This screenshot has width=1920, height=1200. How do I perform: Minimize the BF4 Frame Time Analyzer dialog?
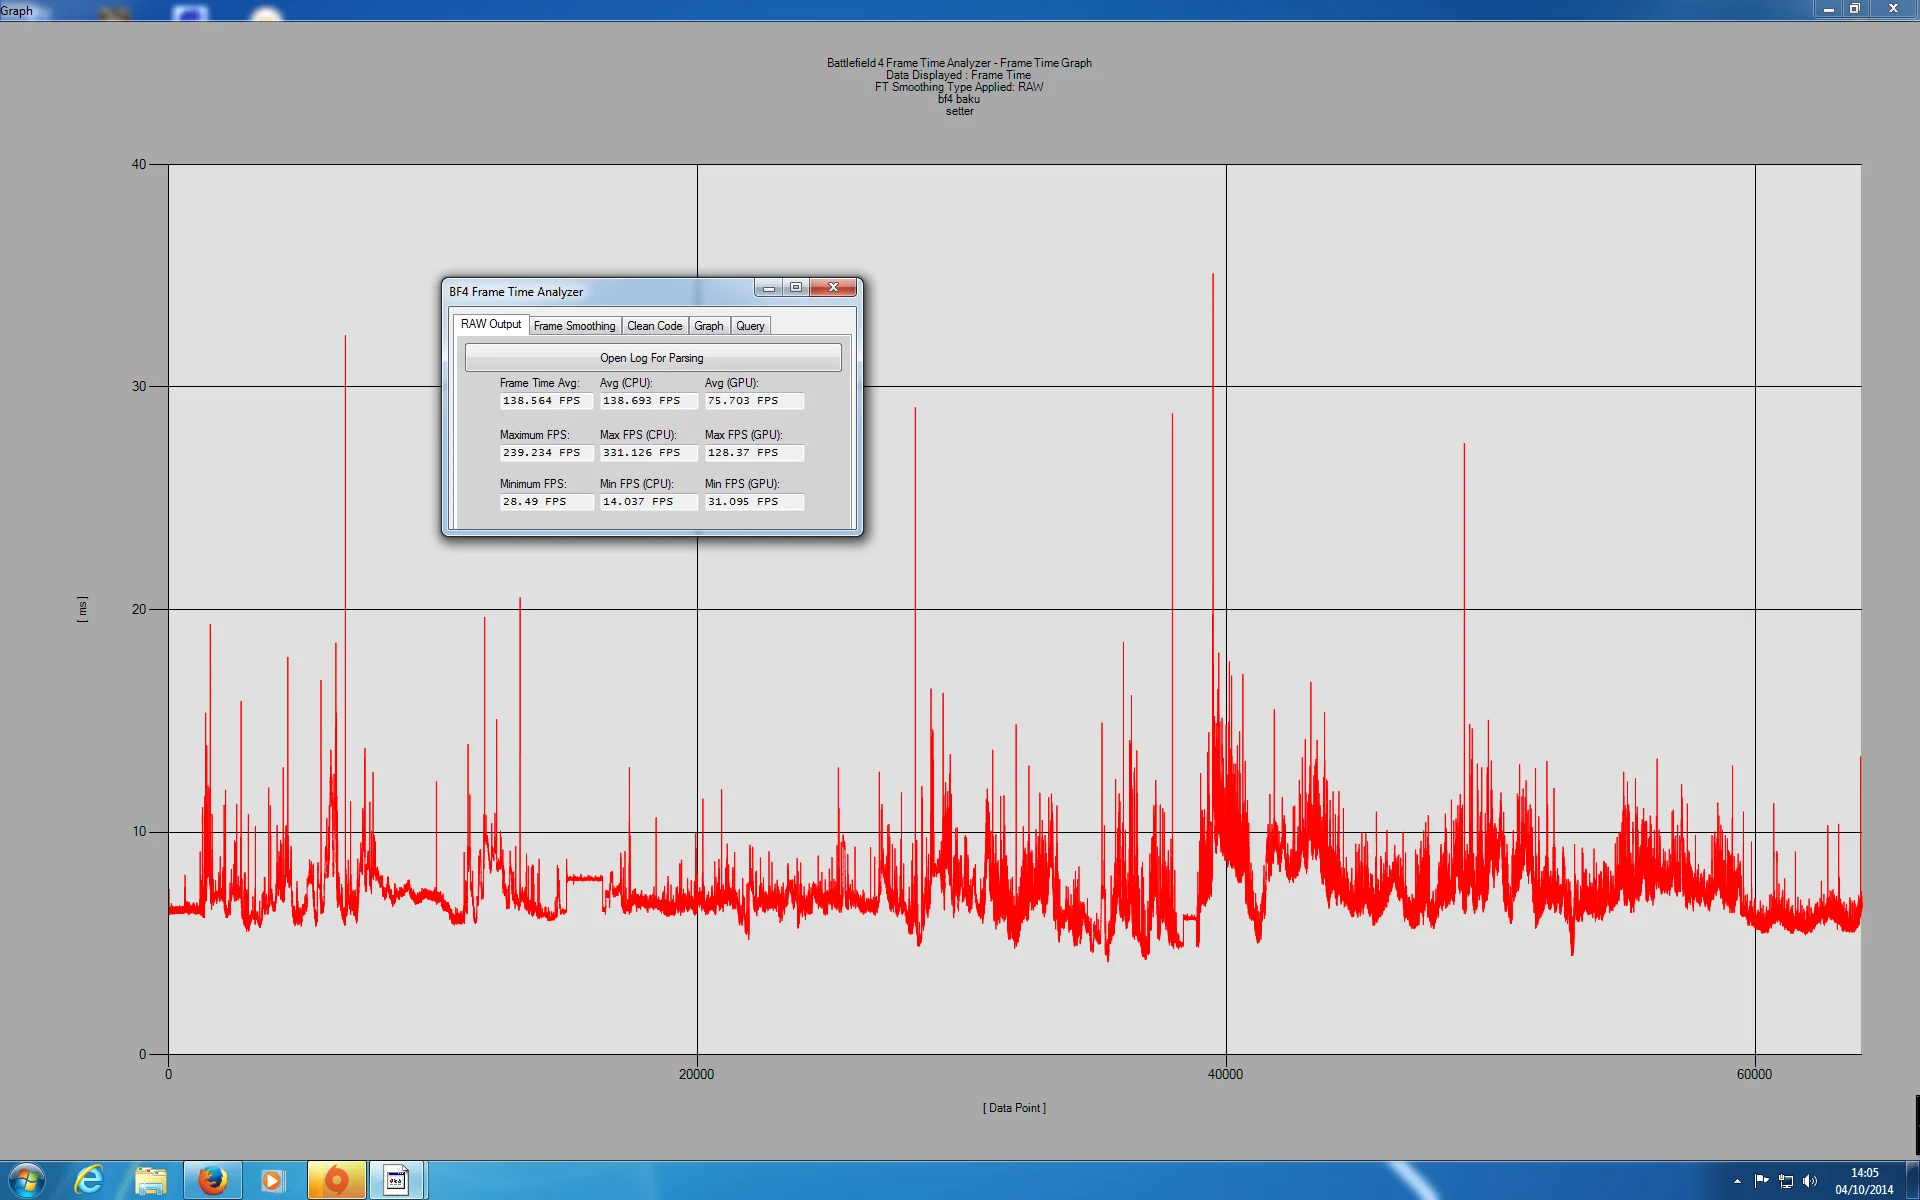pos(768,288)
